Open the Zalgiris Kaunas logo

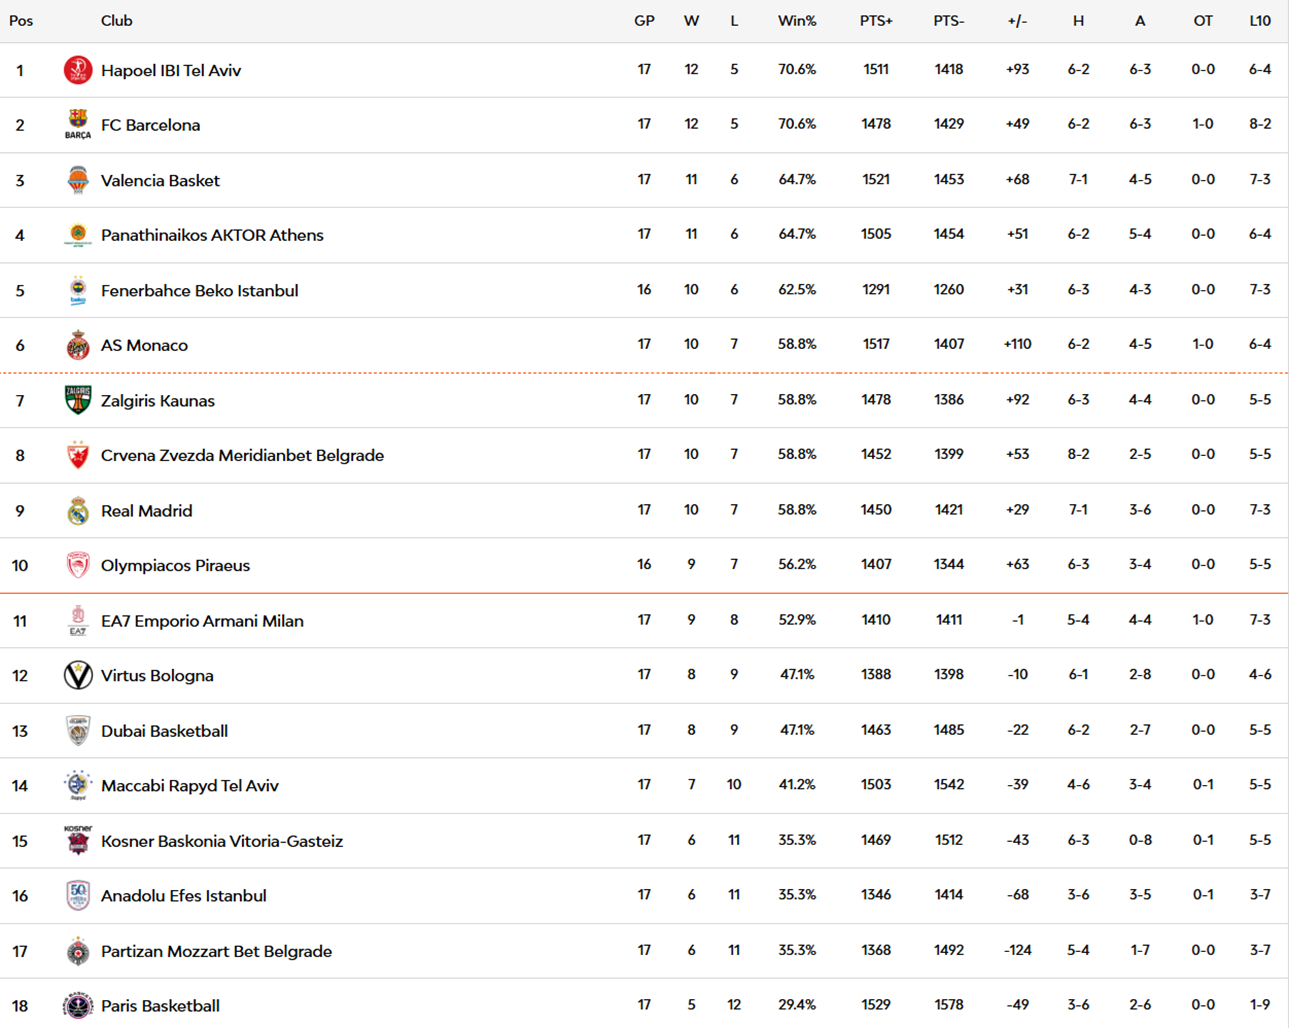(x=78, y=400)
